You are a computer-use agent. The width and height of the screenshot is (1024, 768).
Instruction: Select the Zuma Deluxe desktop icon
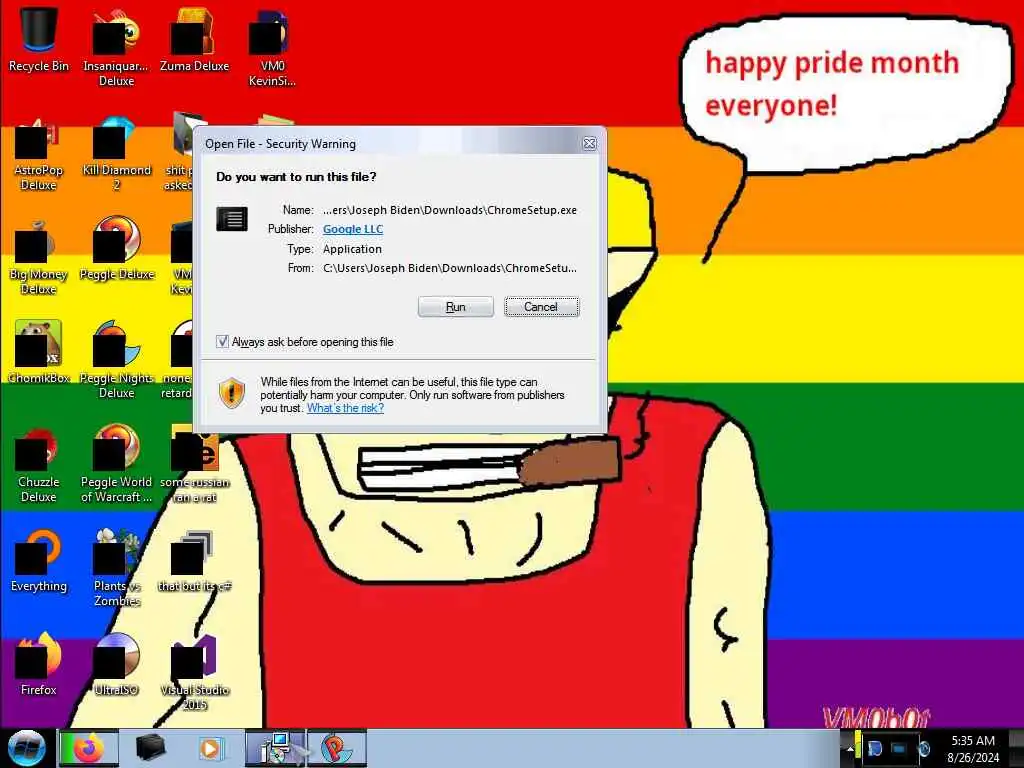pos(194,39)
